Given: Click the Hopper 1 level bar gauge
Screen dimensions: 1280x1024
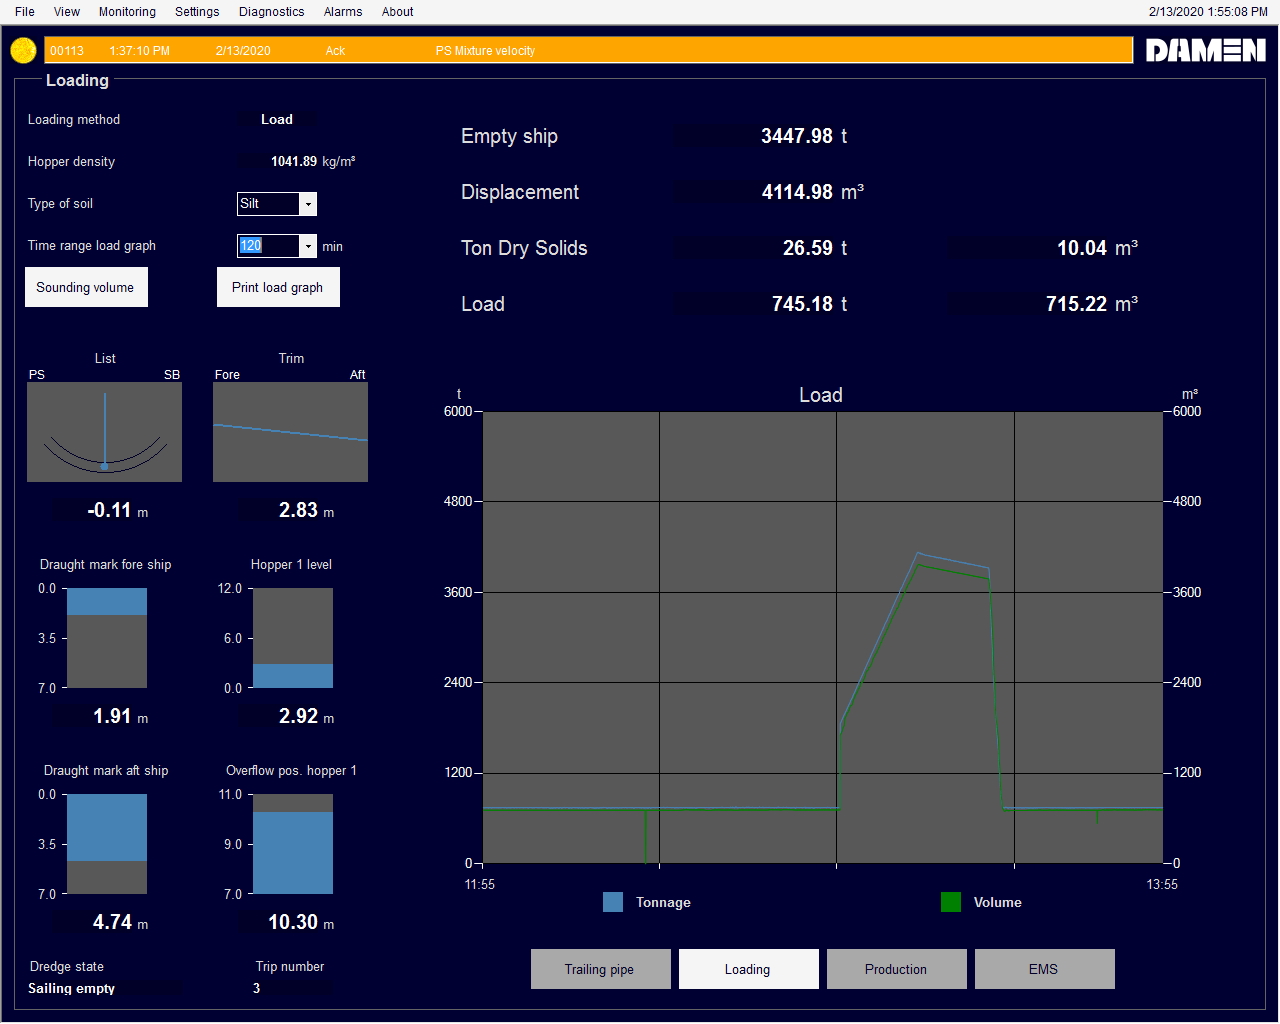Looking at the screenshot, I should 294,637.
